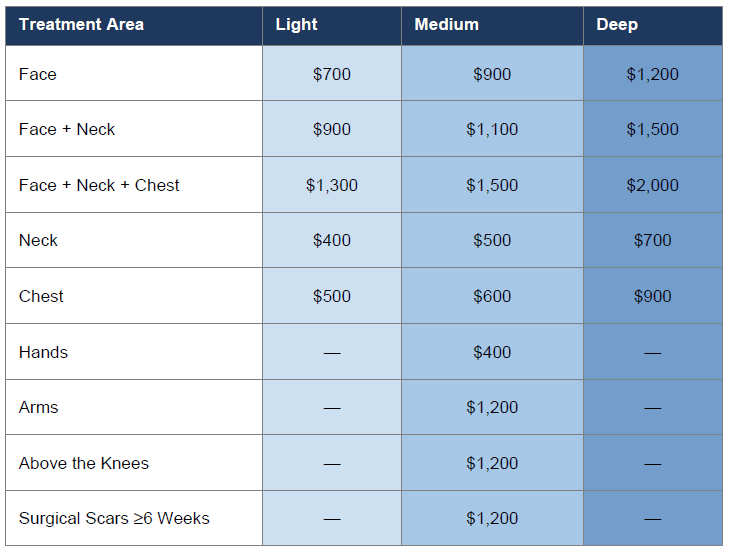
Task: Click the Arms row label
Action: (x=39, y=407)
